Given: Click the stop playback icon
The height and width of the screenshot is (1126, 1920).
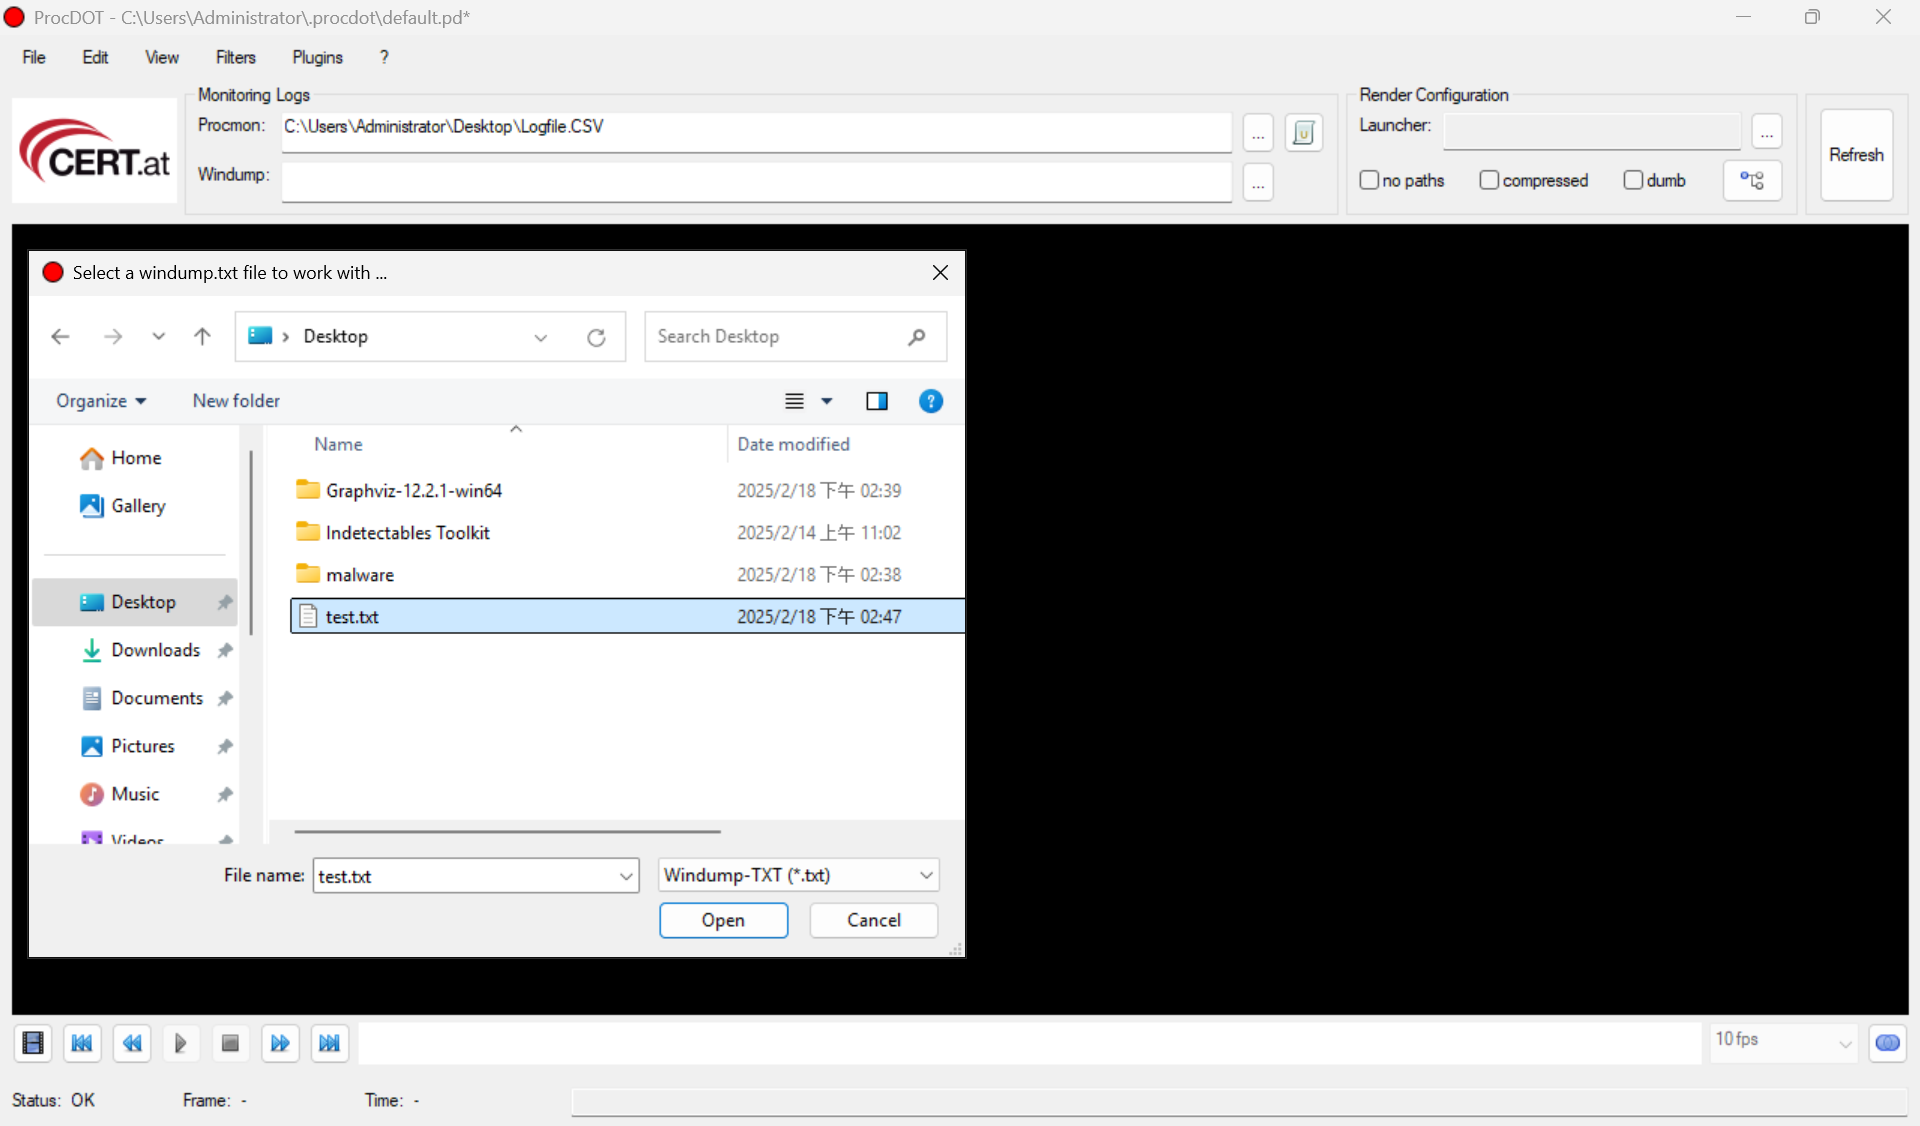Looking at the screenshot, I should click(x=230, y=1043).
